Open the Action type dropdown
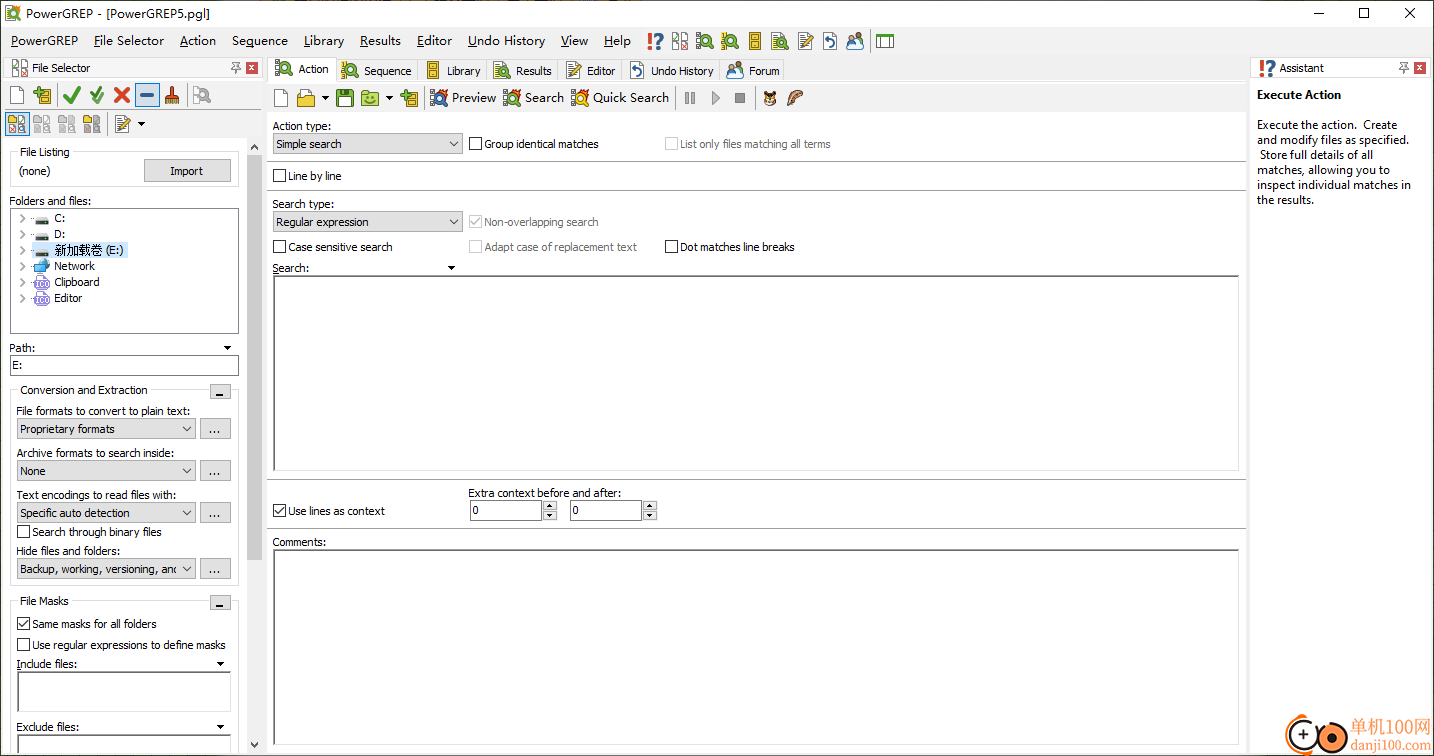 tap(367, 144)
